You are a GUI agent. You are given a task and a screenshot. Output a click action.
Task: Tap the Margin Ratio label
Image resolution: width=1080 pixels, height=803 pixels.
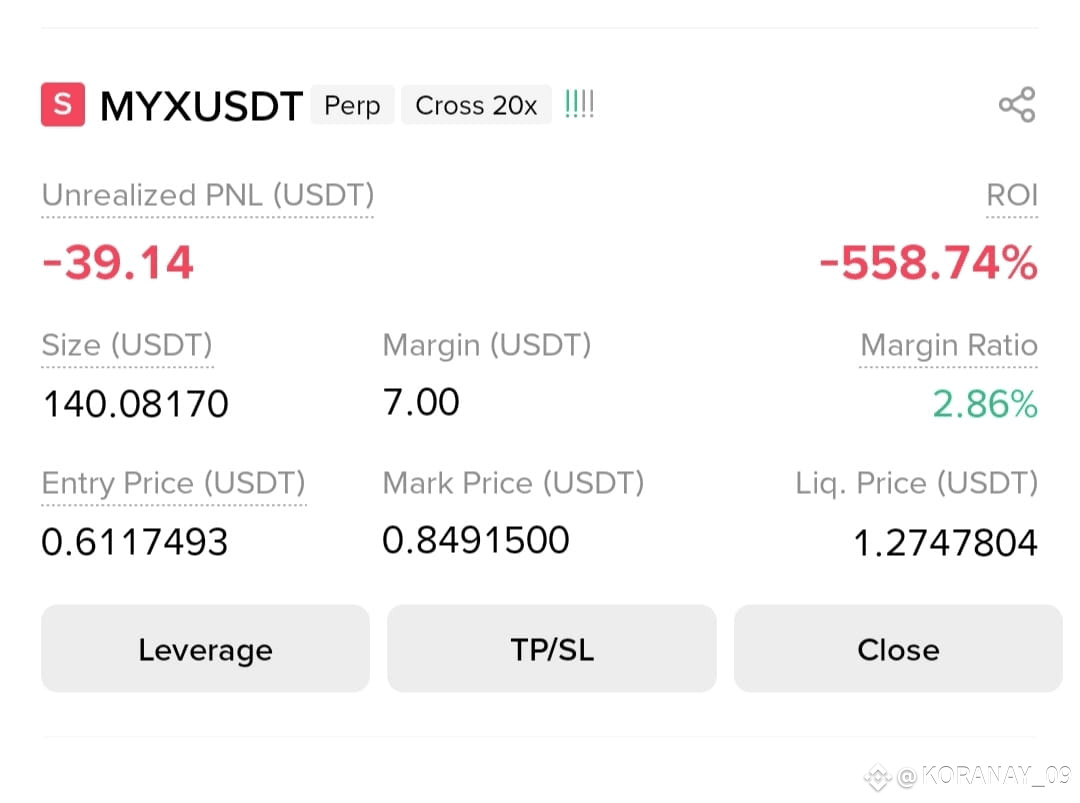948,344
